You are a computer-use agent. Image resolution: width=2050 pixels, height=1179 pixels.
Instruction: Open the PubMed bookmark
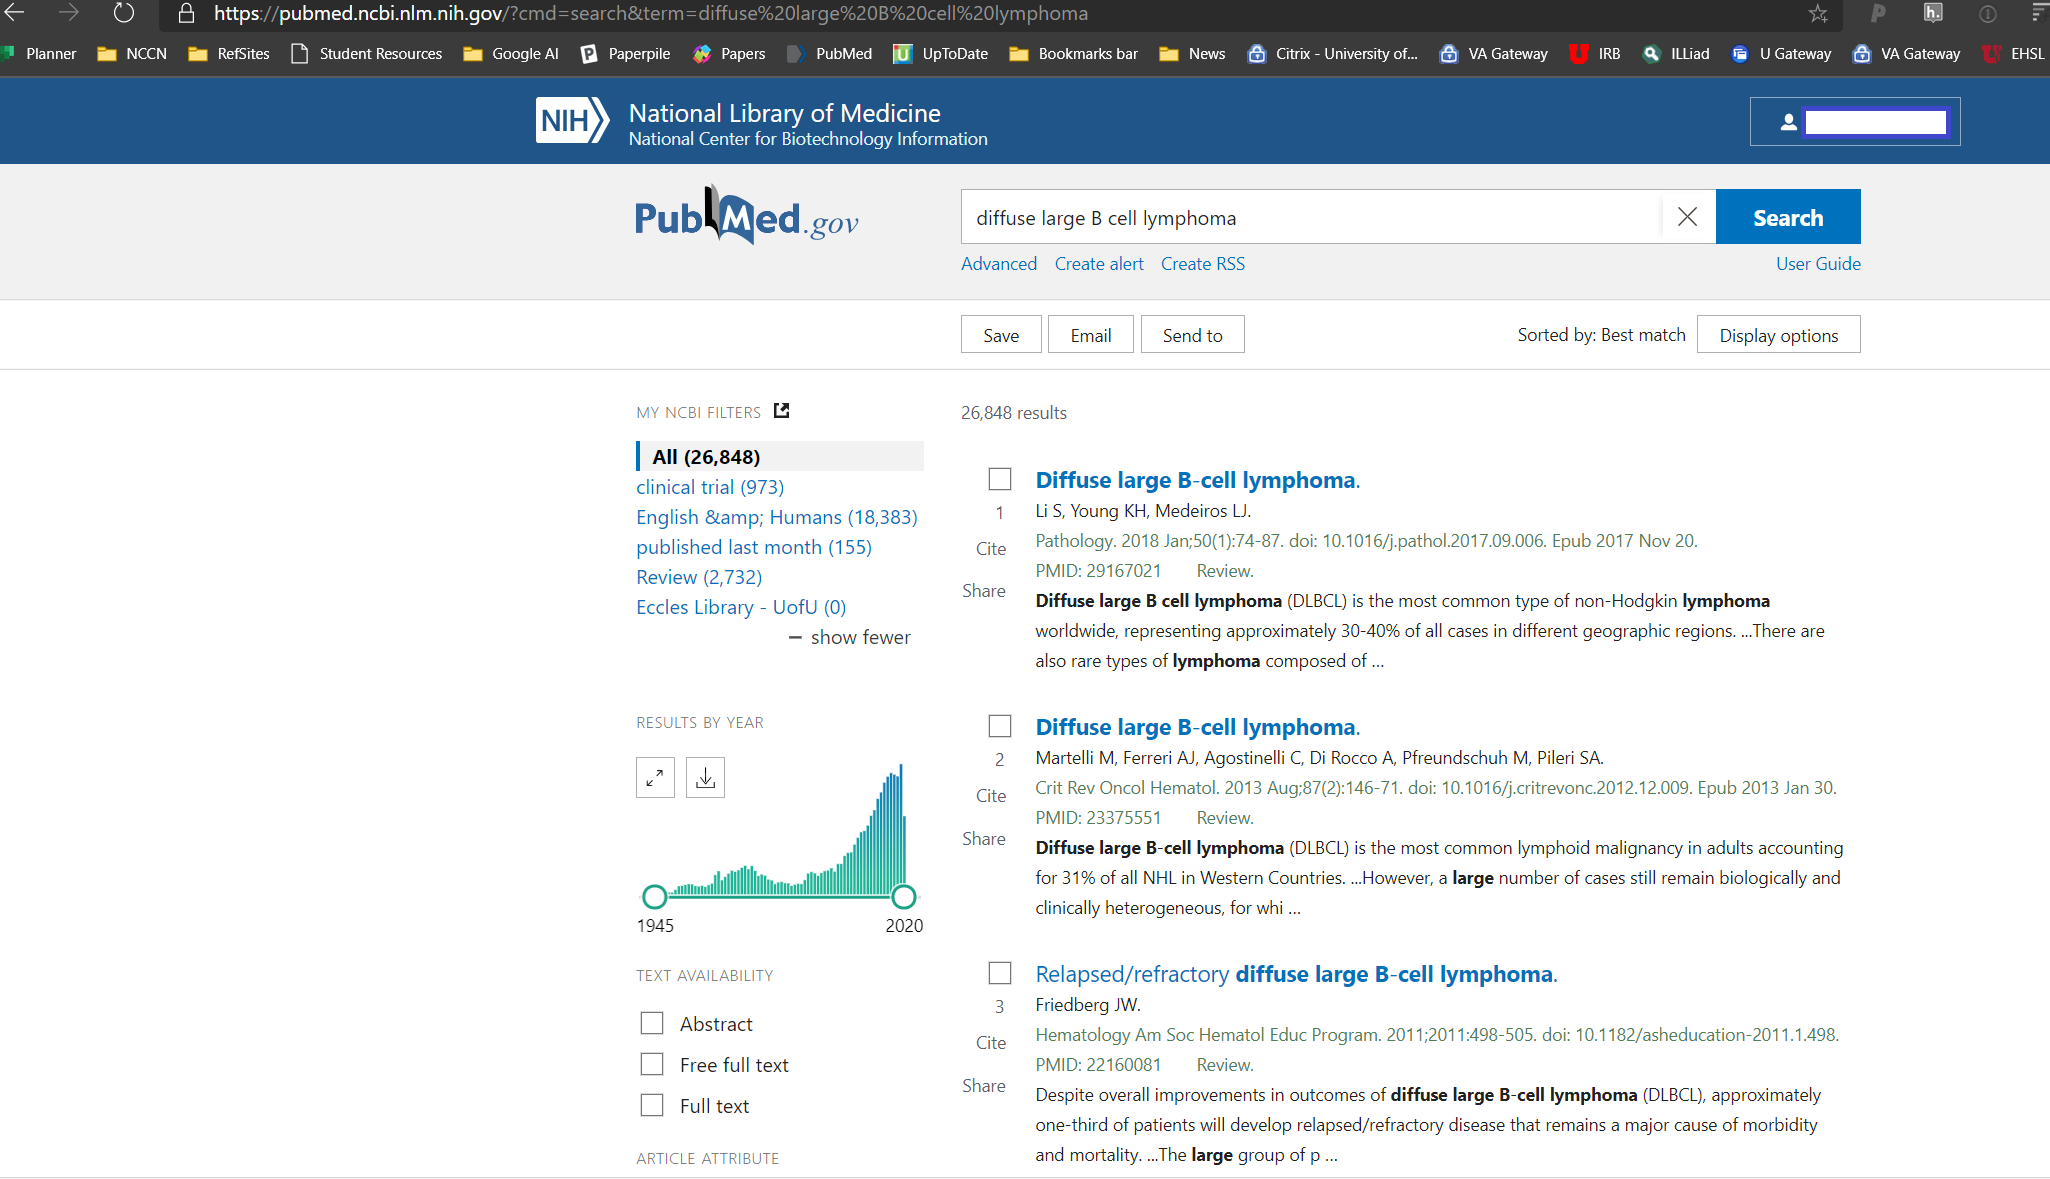(x=830, y=54)
